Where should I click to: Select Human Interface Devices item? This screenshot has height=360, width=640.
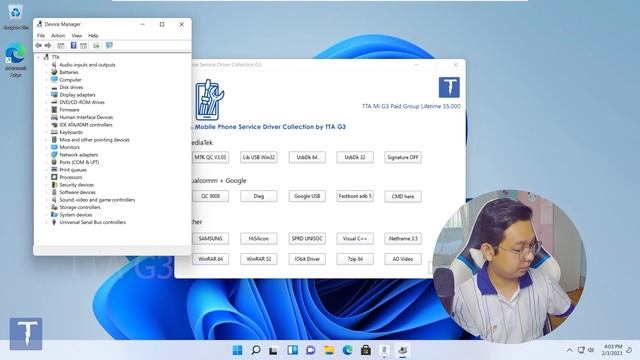pos(86,117)
